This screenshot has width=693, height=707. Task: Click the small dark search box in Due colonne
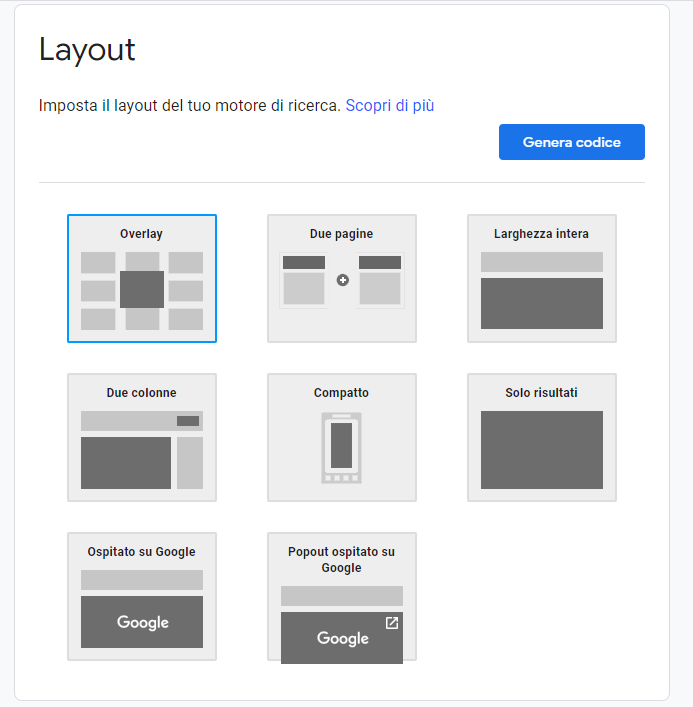pyautogui.click(x=188, y=421)
